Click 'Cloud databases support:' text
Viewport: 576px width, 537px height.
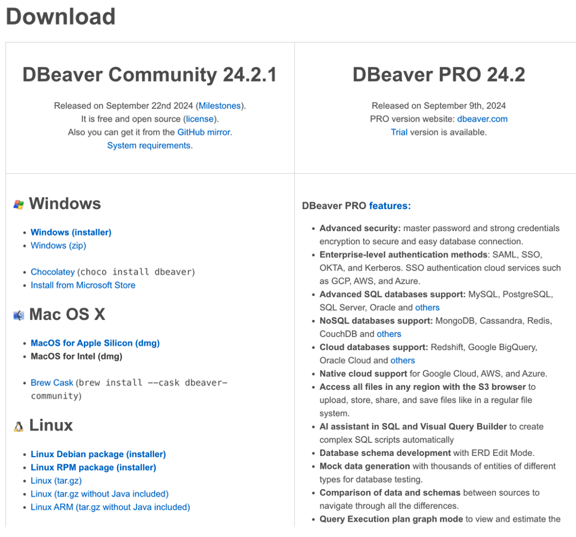click(374, 347)
